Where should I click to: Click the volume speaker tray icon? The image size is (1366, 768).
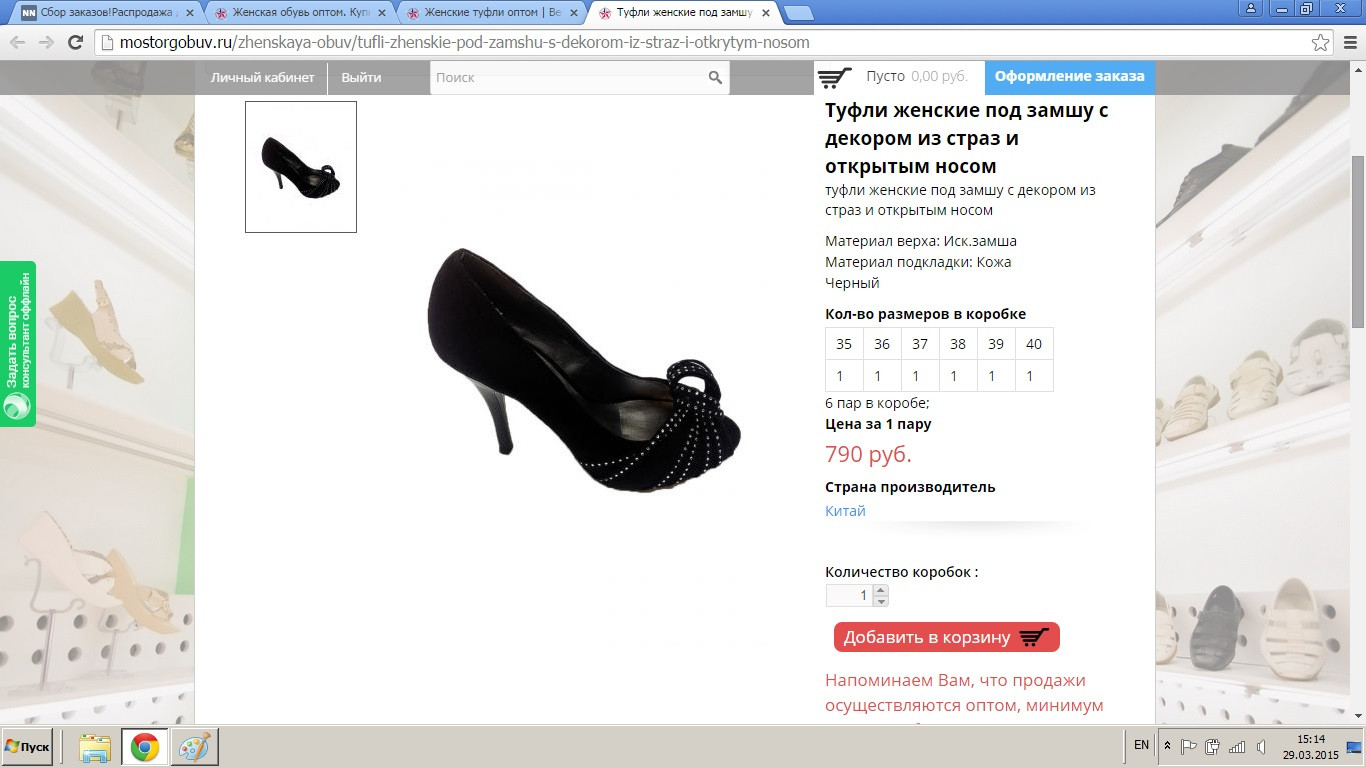(1261, 746)
